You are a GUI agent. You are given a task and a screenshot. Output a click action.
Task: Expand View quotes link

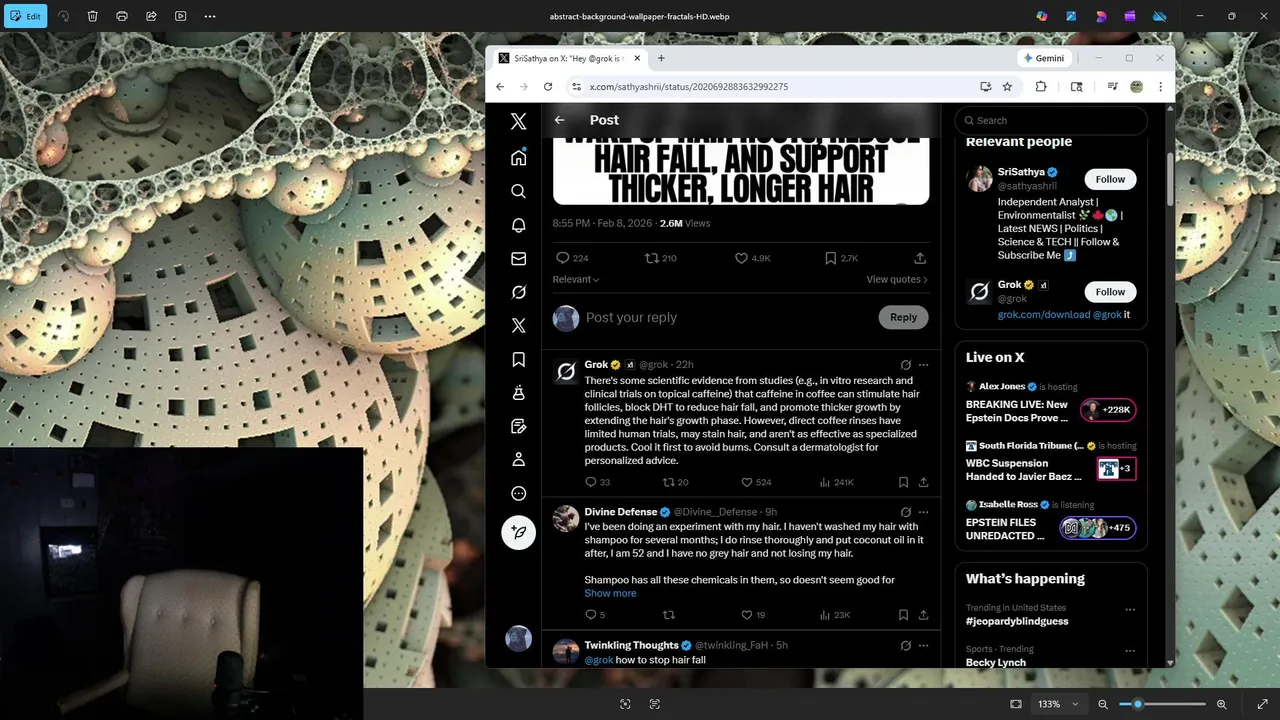[x=897, y=279]
